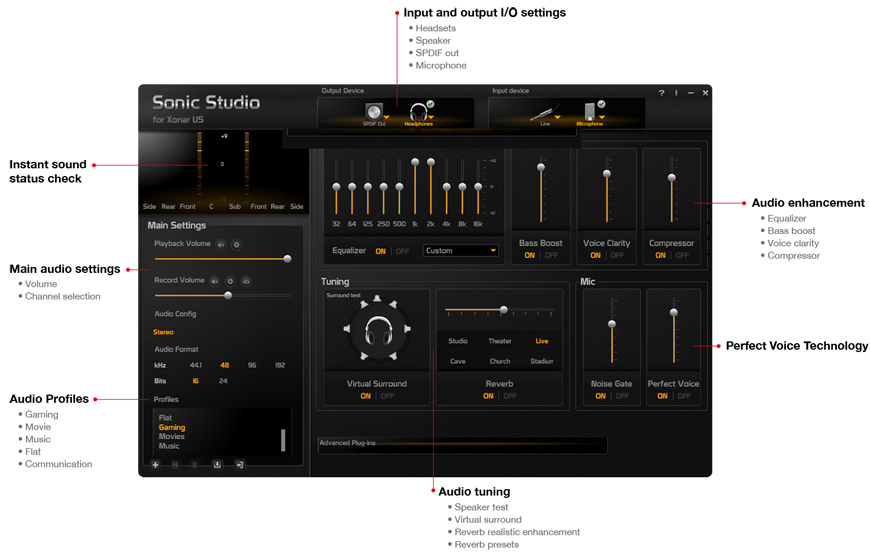
Task: Expand the SPDIF Out dropdown arrow
Action: pos(387,118)
